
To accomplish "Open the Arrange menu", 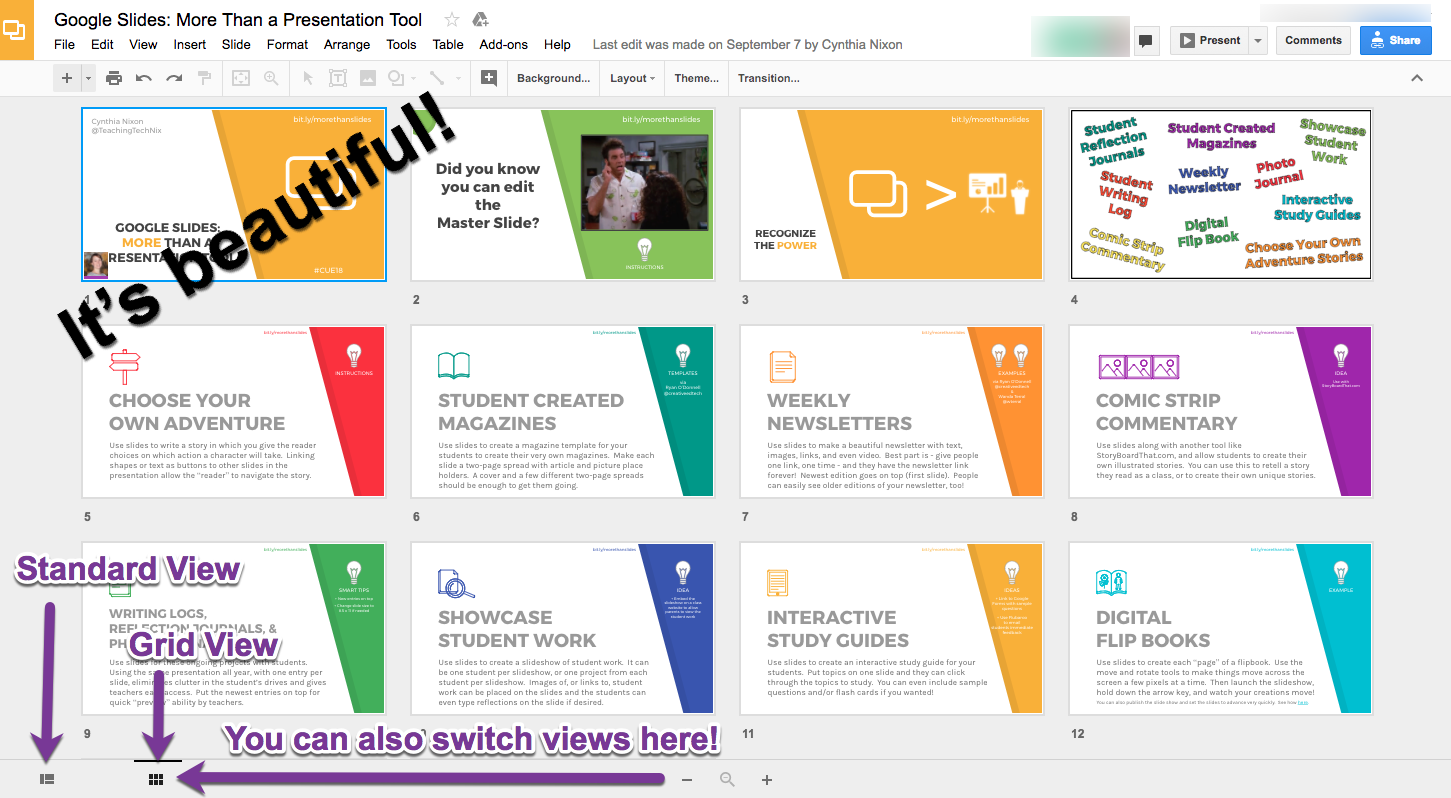I will [346, 44].
